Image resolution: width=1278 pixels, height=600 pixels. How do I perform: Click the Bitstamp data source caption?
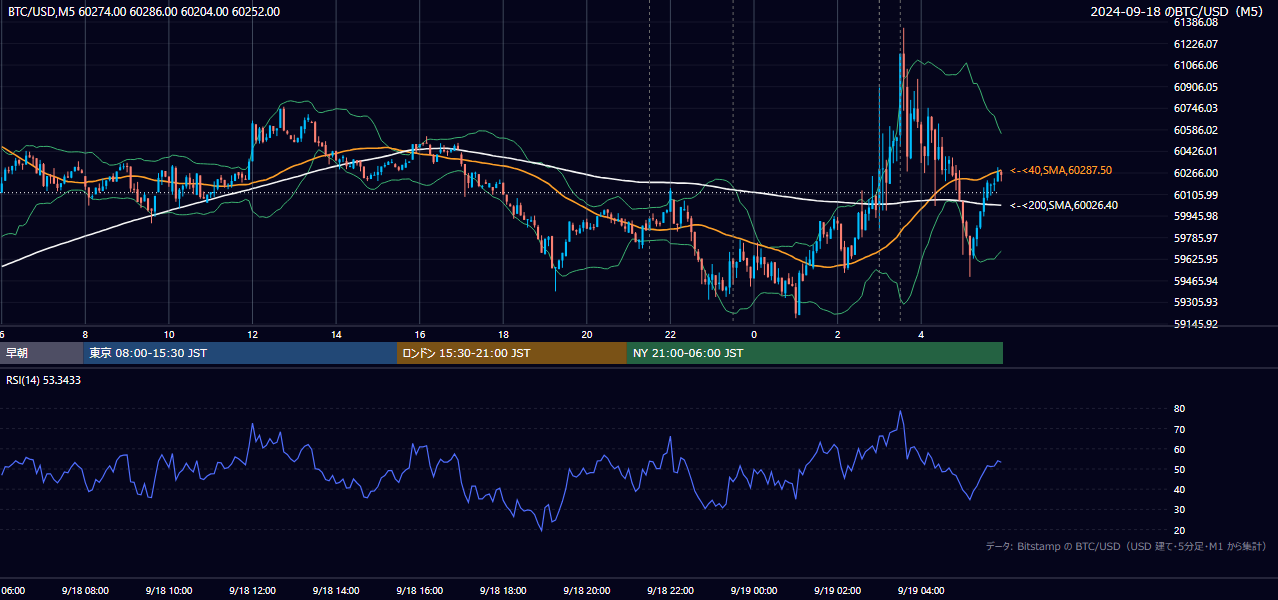click(1126, 546)
